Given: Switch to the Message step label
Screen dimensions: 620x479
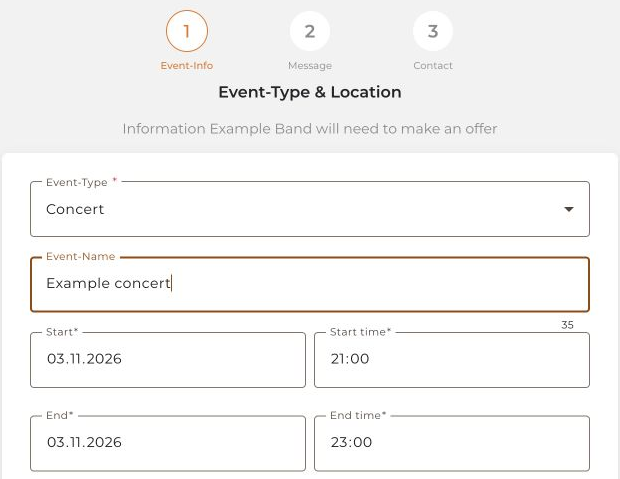Looking at the screenshot, I should (x=310, y=66).
